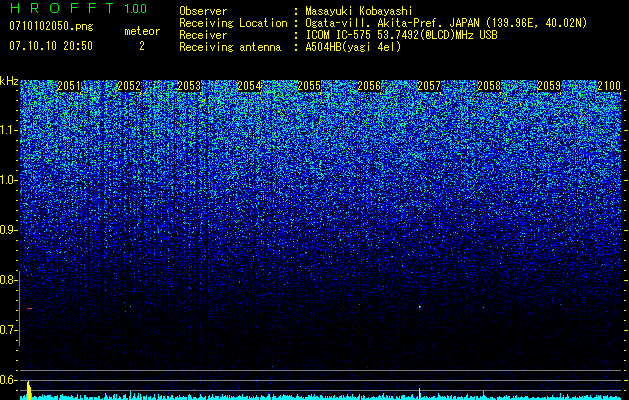
Task: Click the 0.9 frequency axis label
Action: coord(7,230)
